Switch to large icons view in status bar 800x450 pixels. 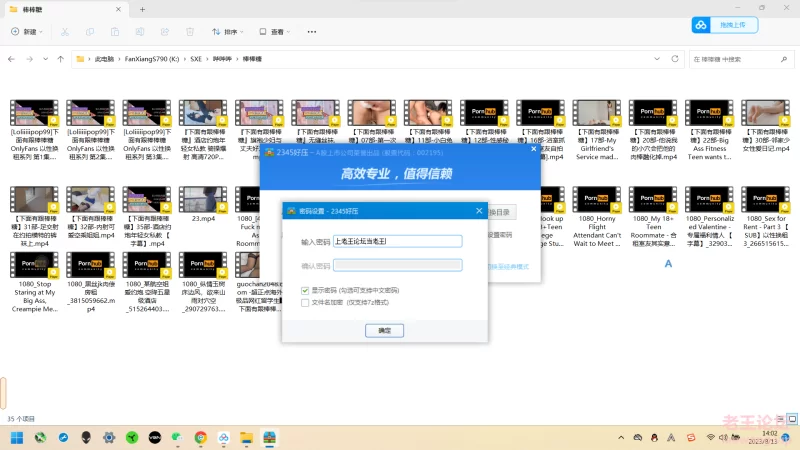point(792,419)
